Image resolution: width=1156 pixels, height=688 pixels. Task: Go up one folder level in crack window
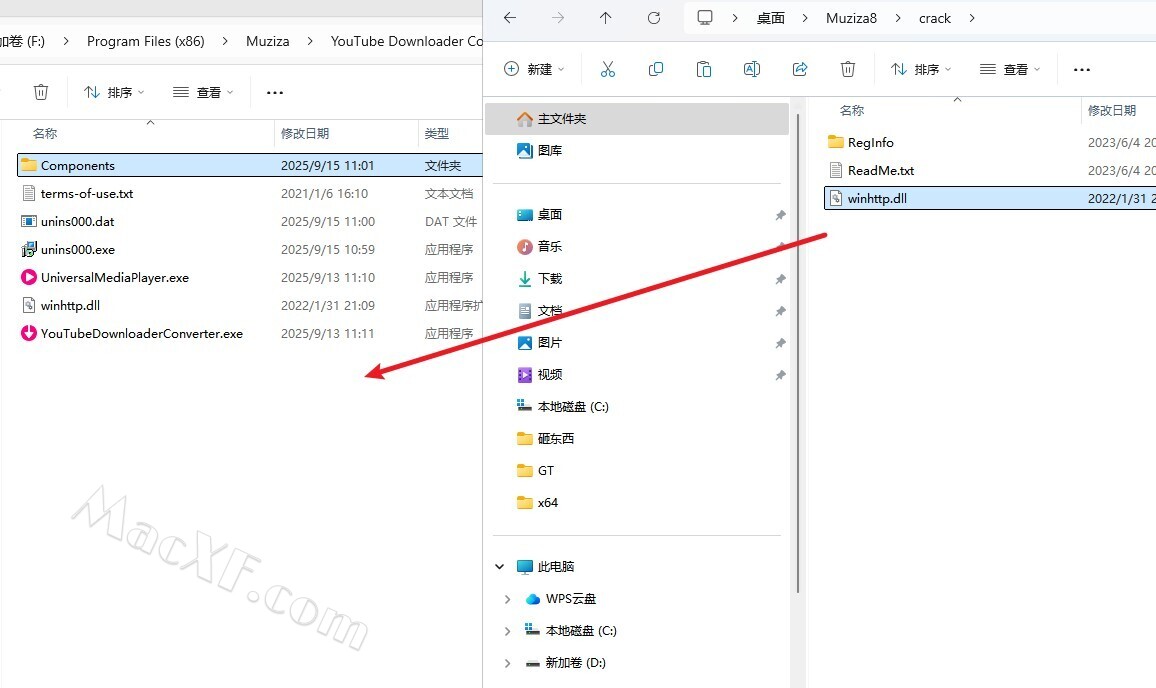pos(605,18)
